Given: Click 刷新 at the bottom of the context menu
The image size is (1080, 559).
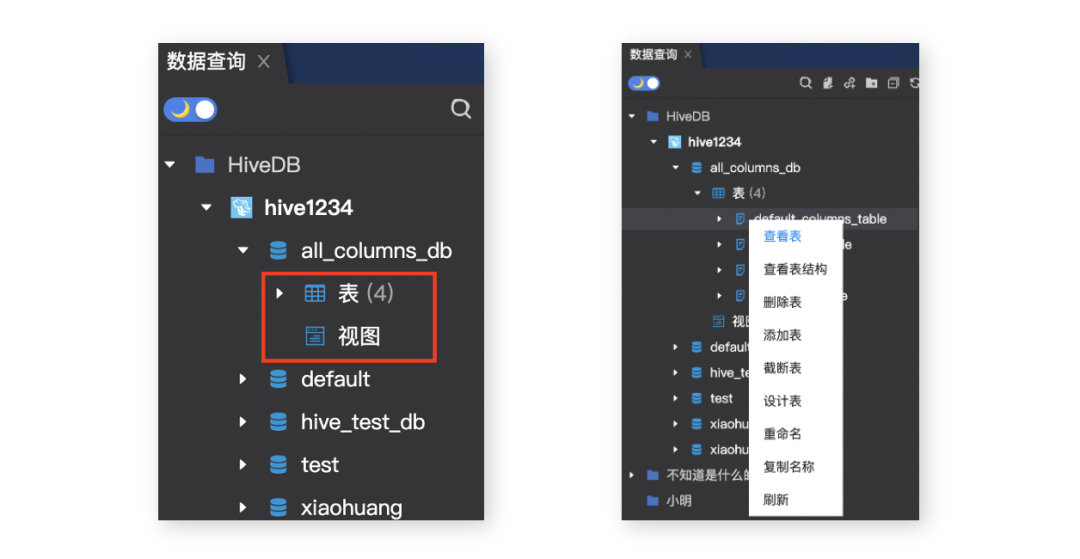Looking at the screenshot, I should click(x=776, y=500).
